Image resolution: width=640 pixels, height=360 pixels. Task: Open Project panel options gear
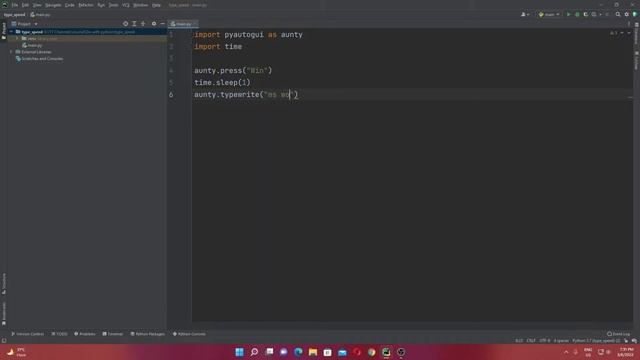pos(154,24)
